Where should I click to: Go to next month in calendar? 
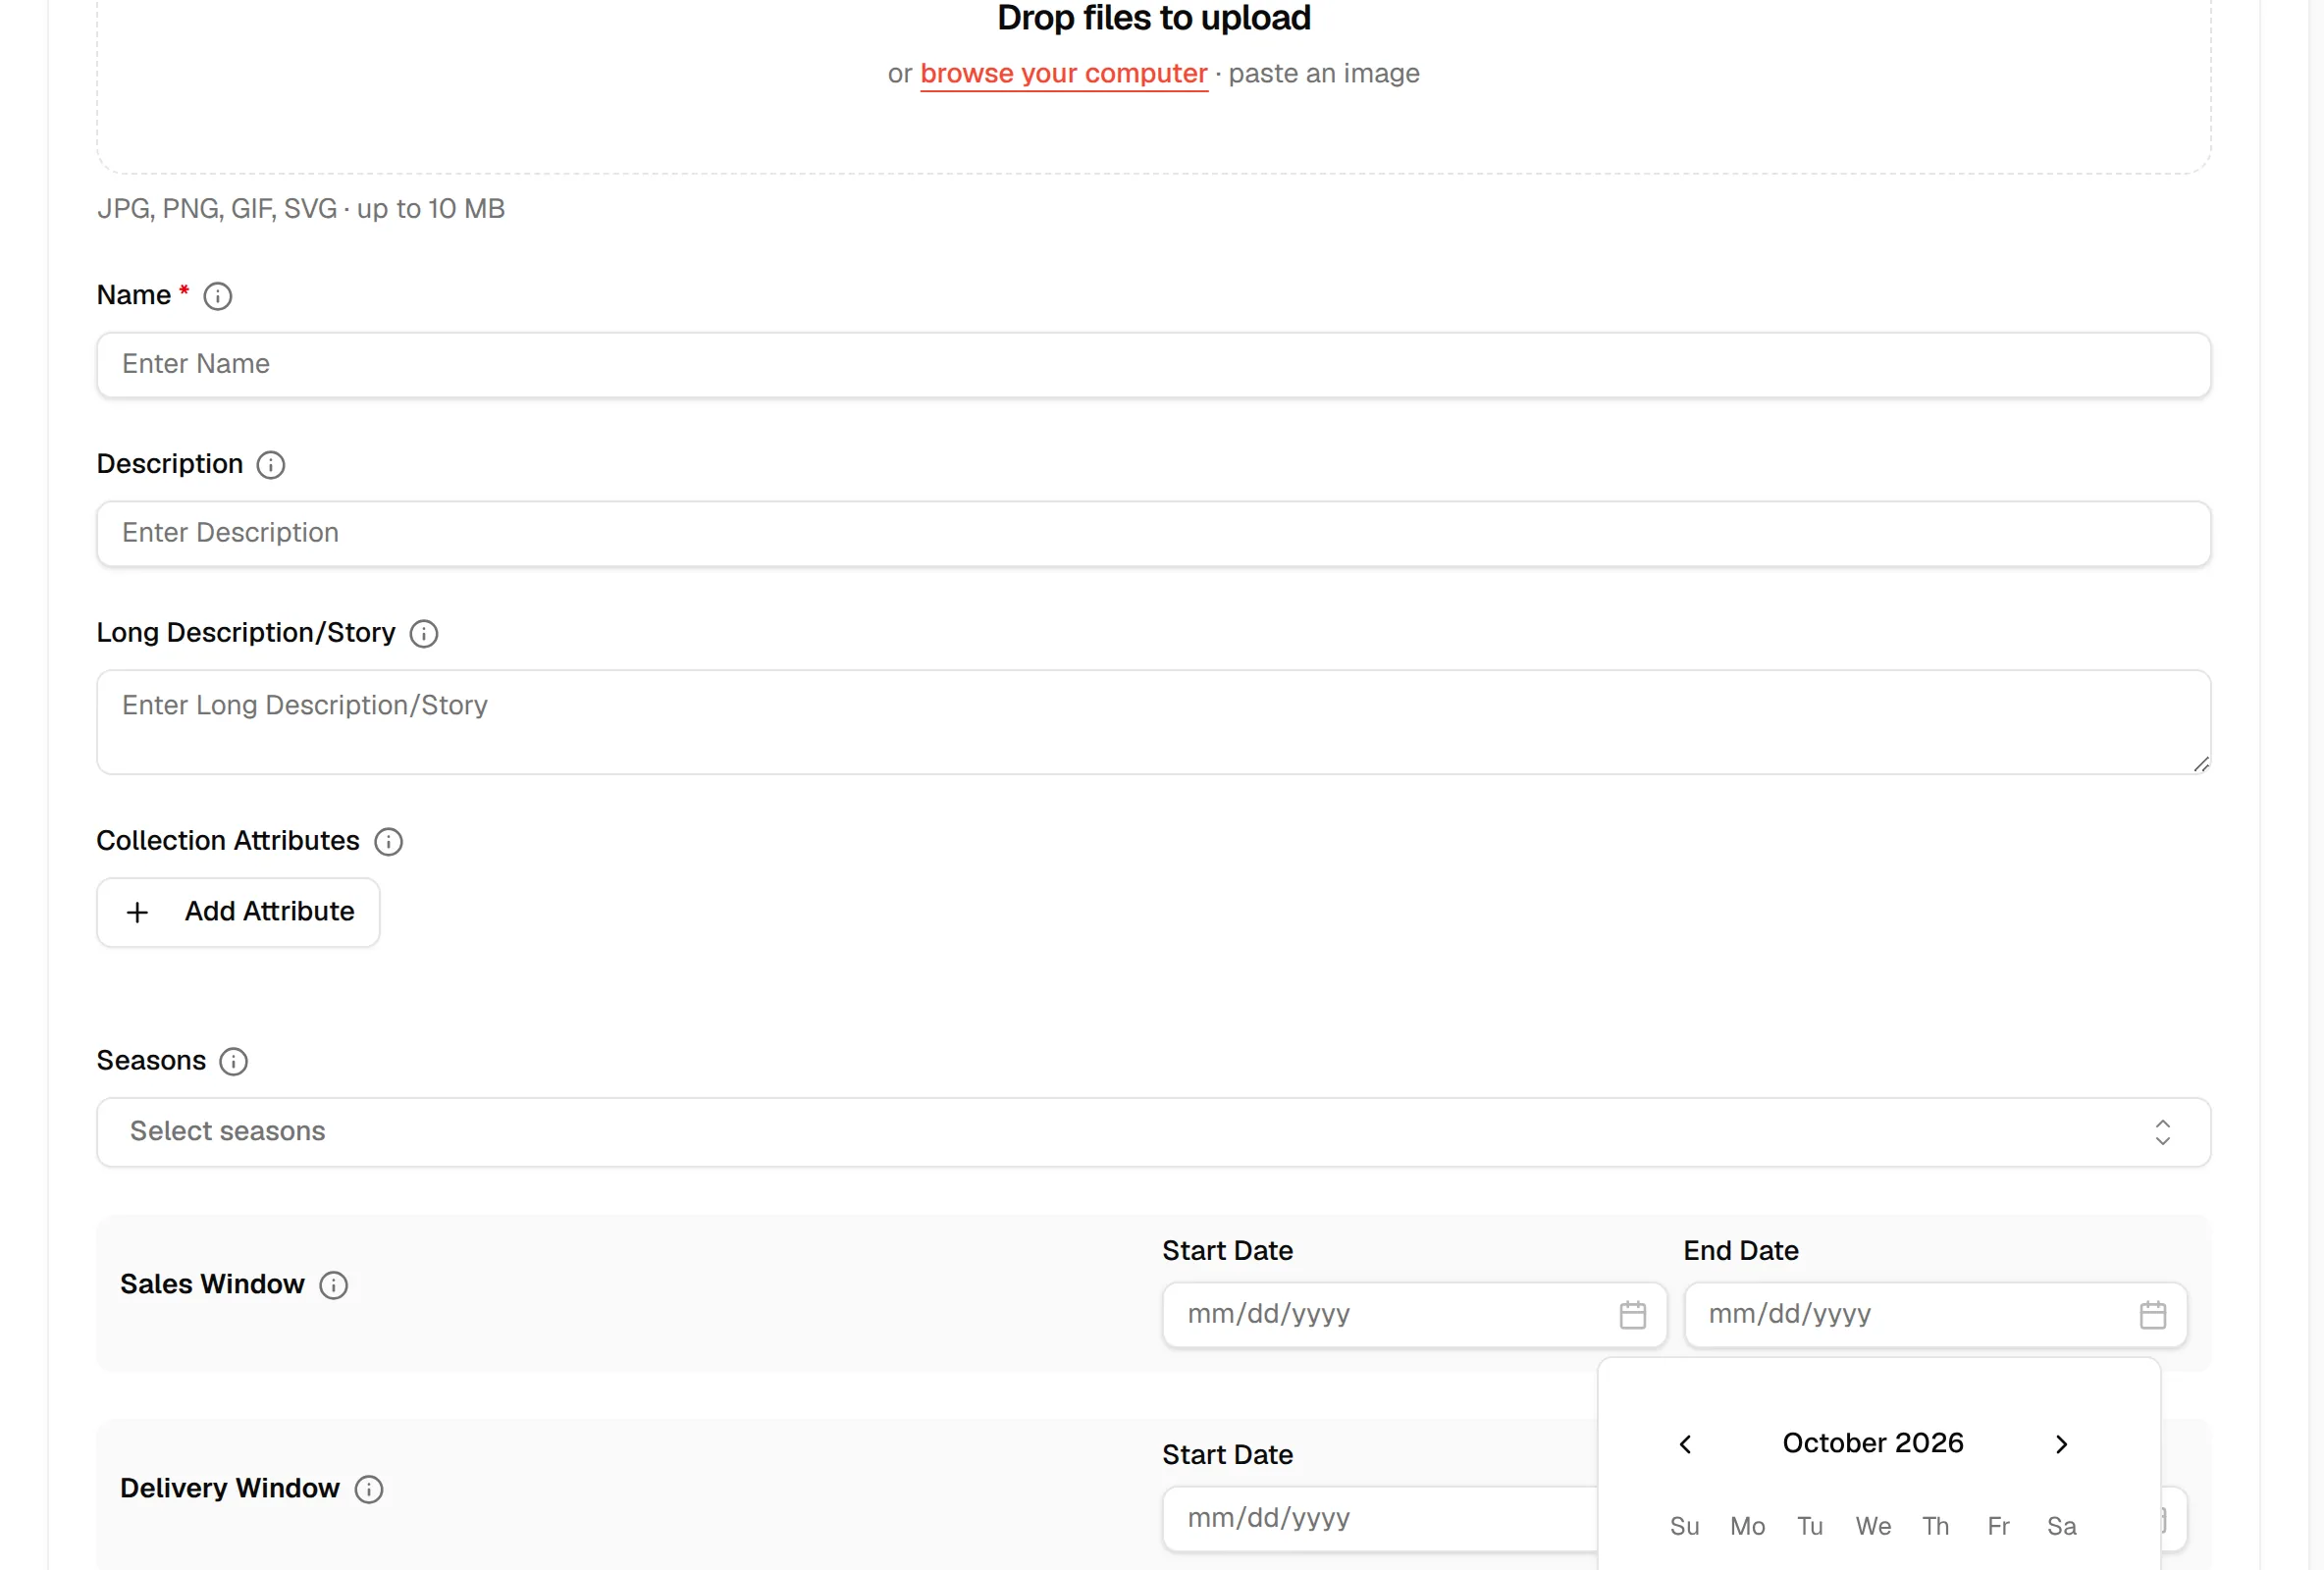pyautogui.click(x=2061, y=1445)
